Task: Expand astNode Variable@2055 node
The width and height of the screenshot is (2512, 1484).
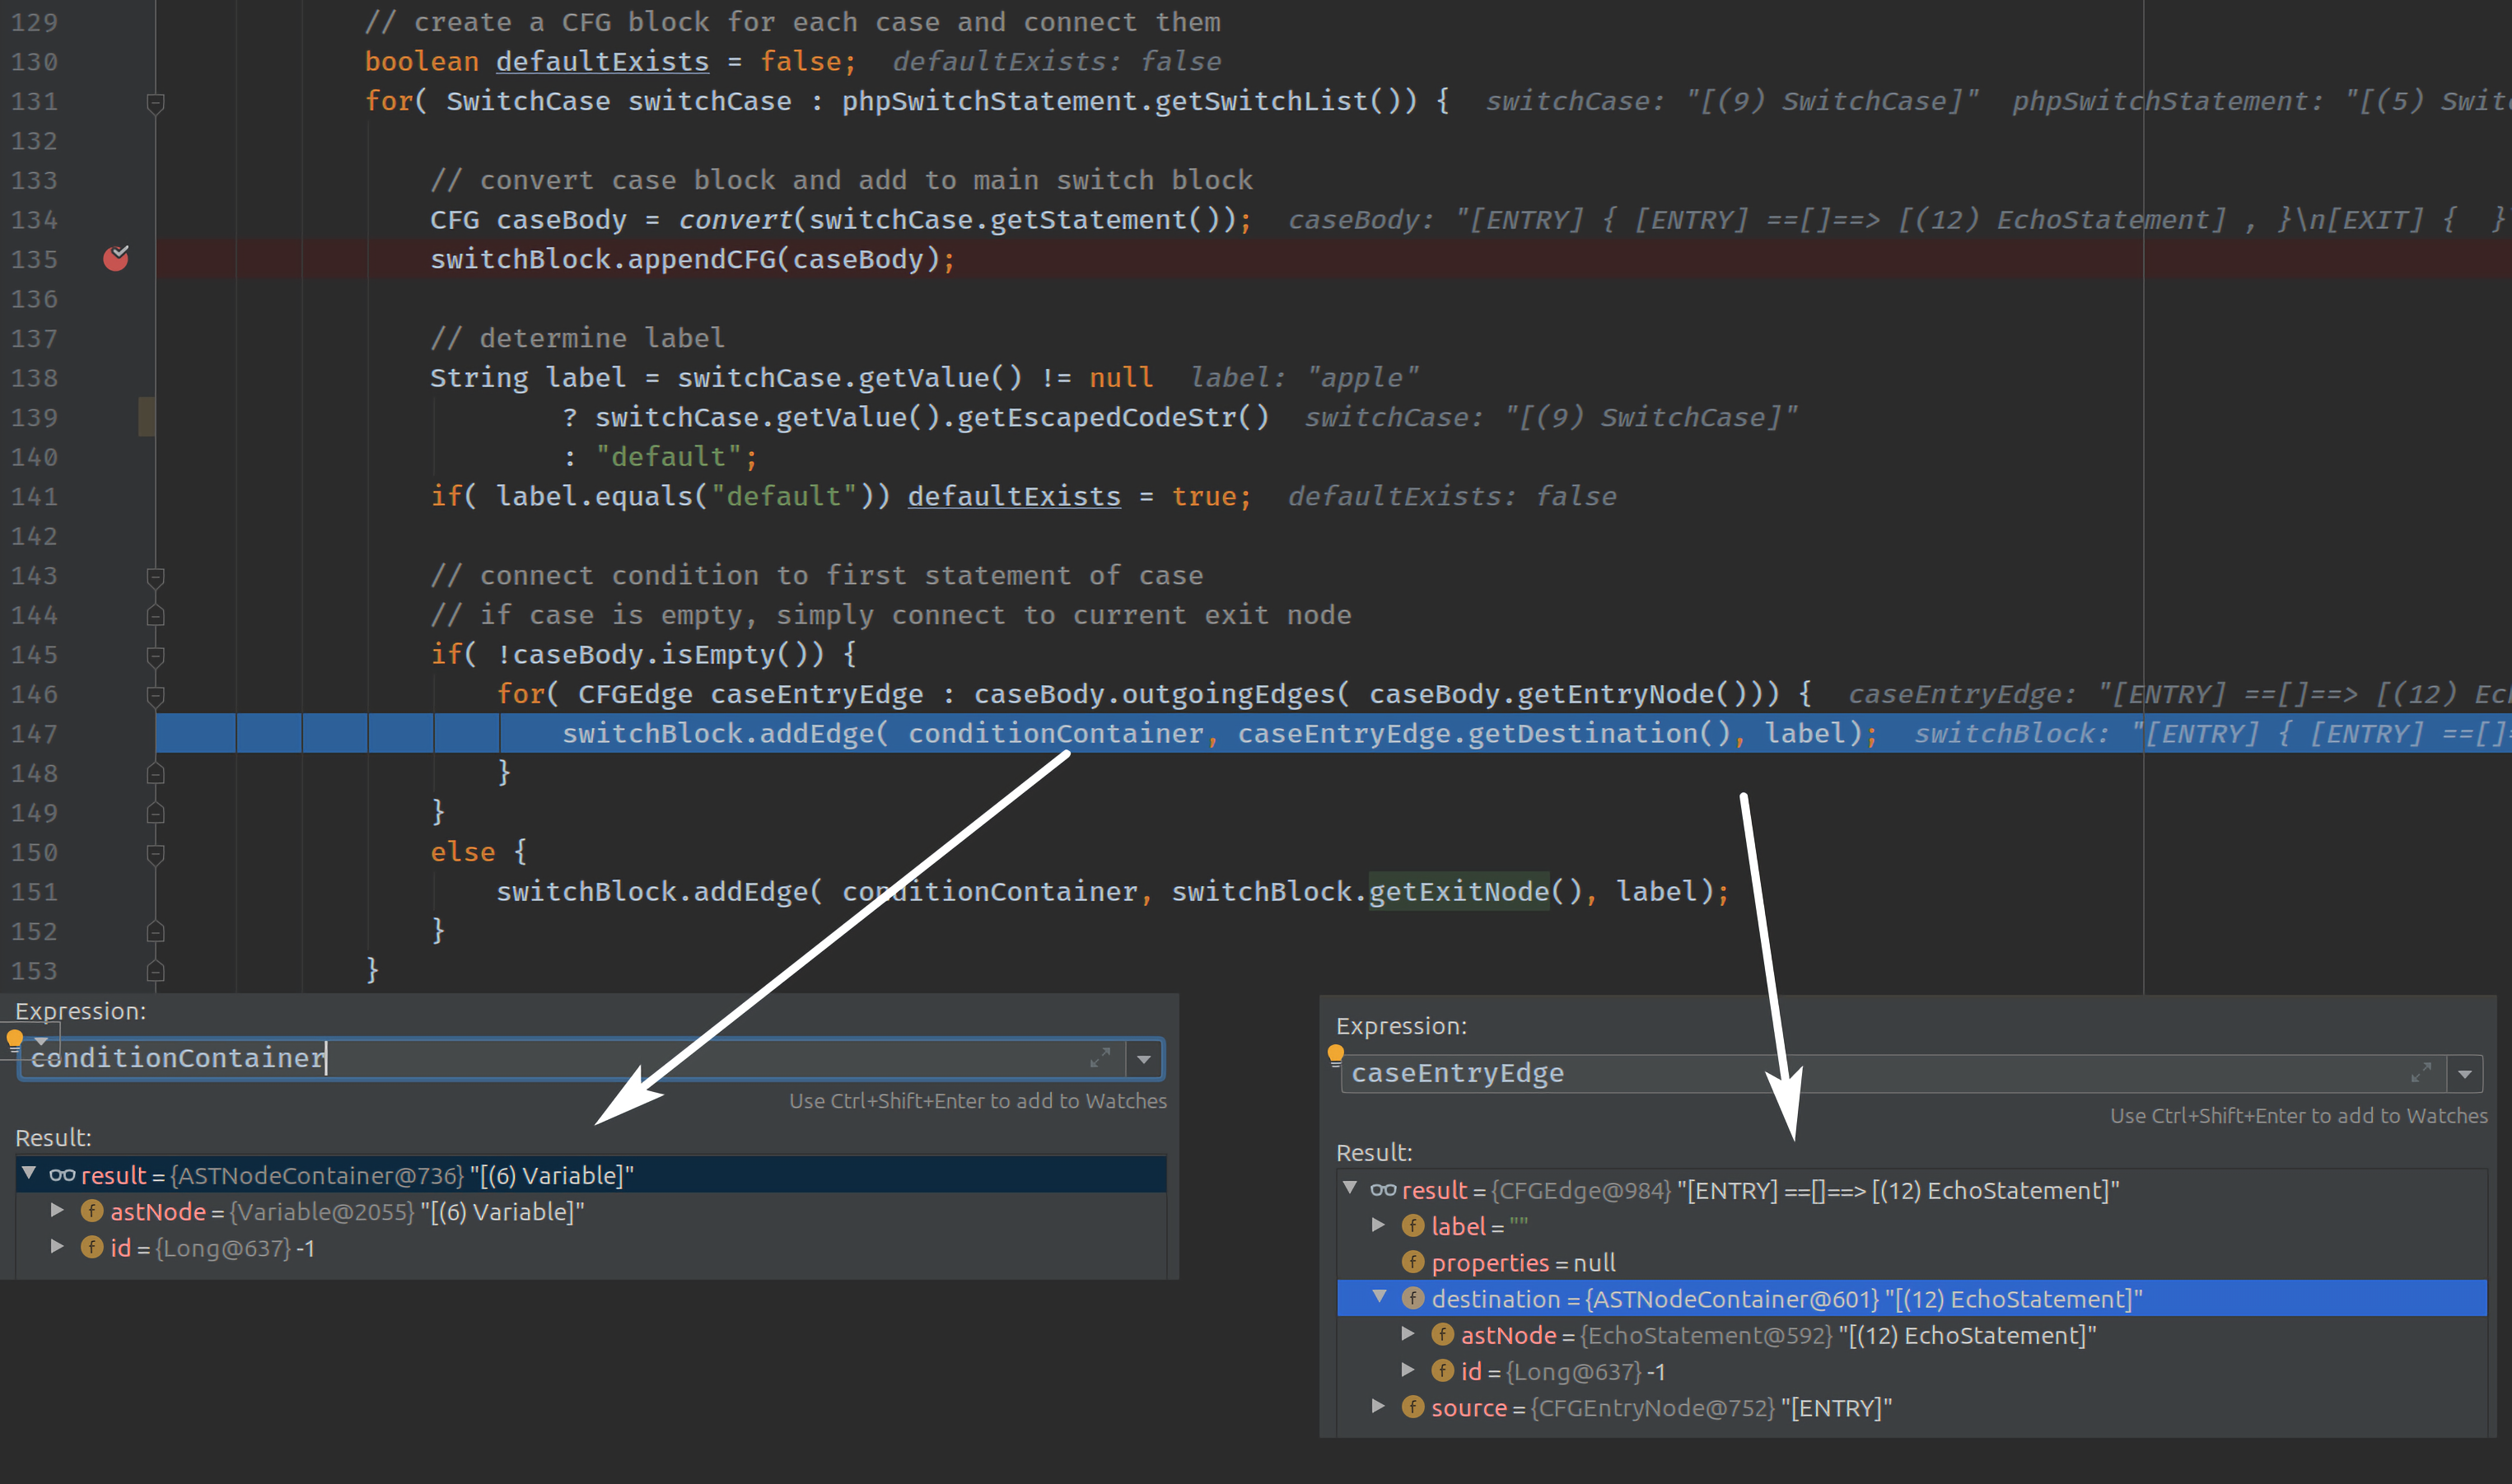Action: [x=57, y=1210]
